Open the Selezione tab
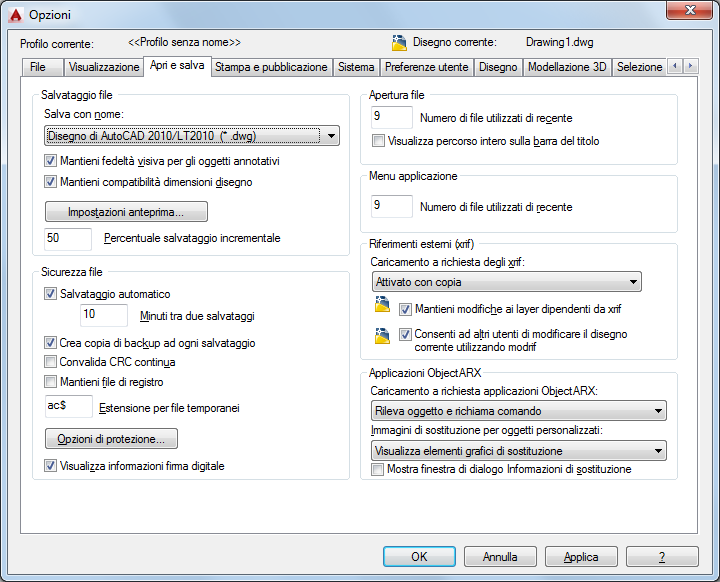This screenshot has width=720, height=582. [640, 67]
